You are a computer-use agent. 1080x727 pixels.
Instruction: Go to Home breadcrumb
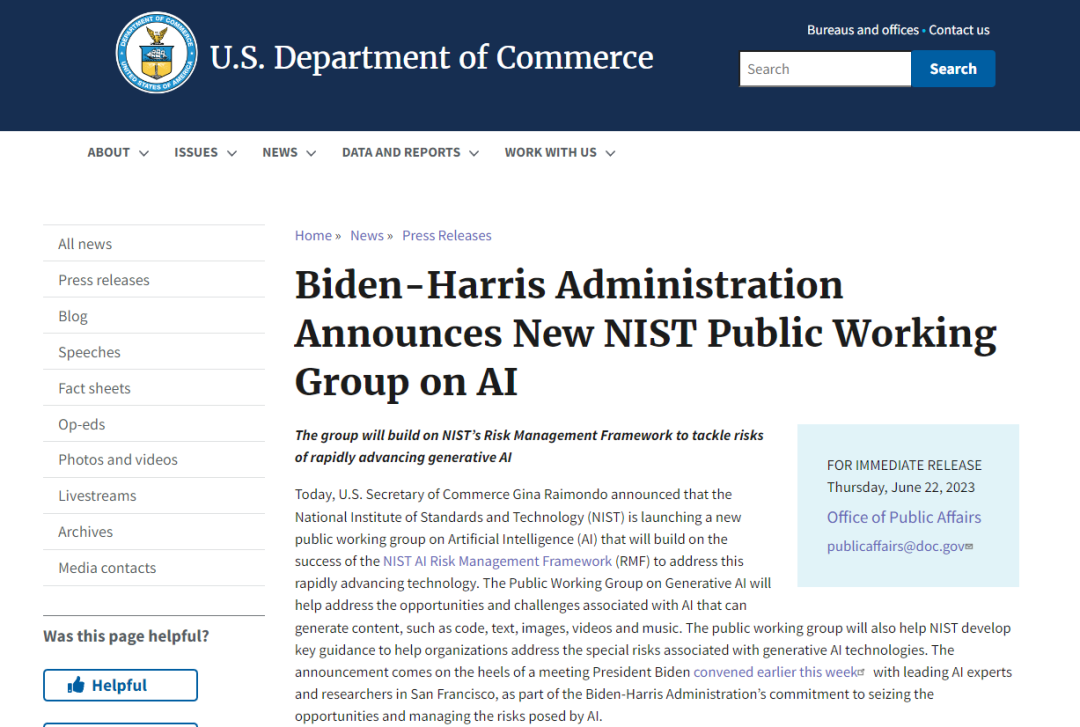(x=313, y=236)
